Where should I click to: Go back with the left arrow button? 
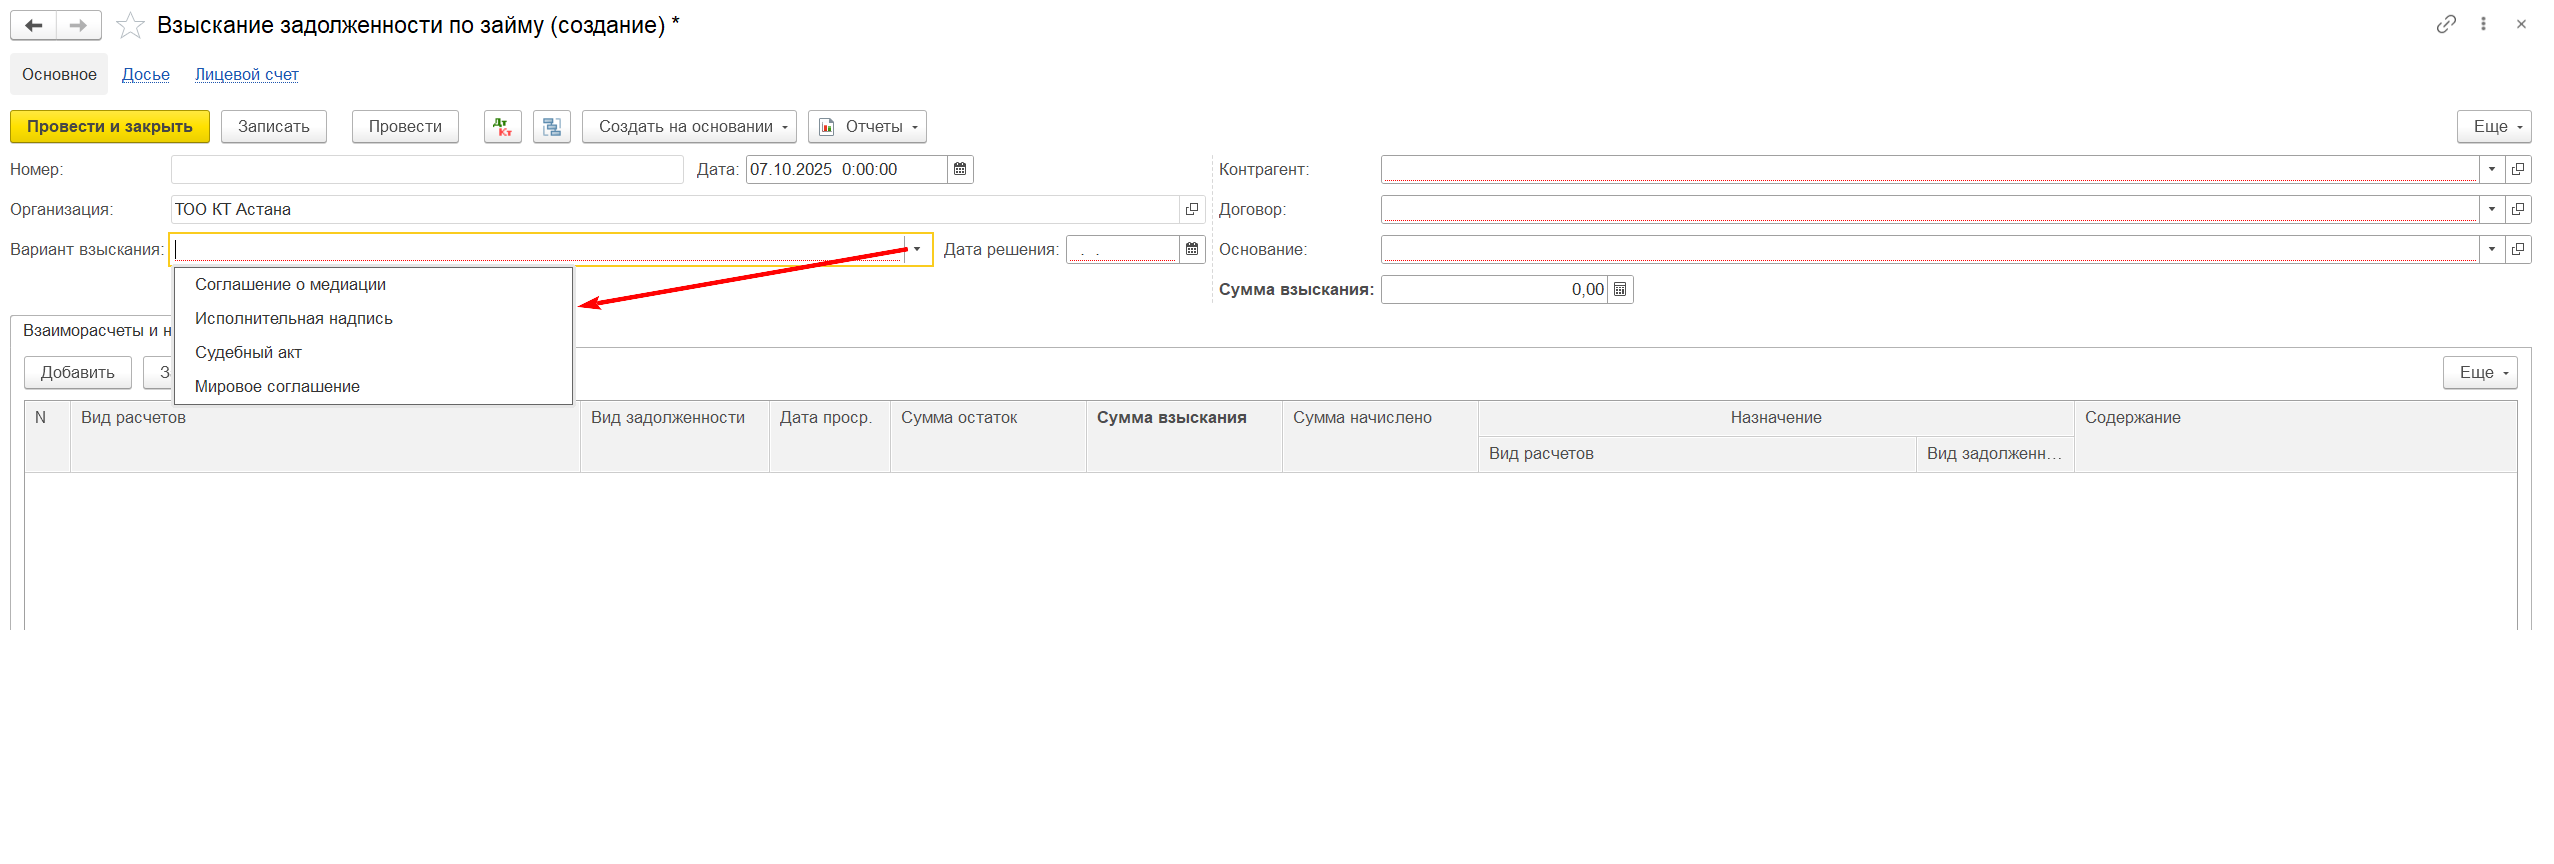[x=34, y=25]
